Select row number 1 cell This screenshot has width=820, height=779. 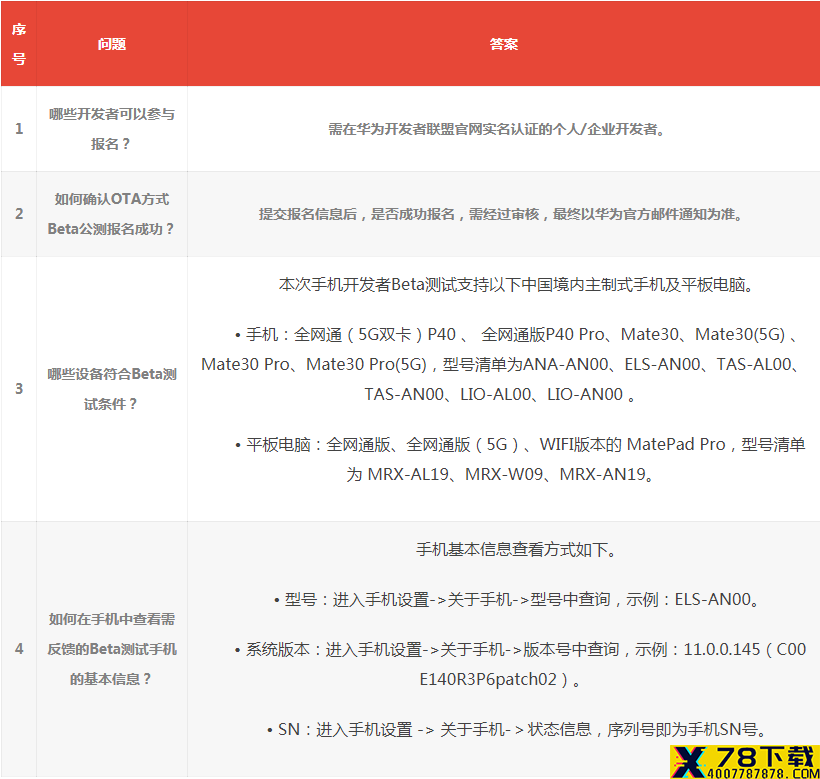tap(19, 129)
